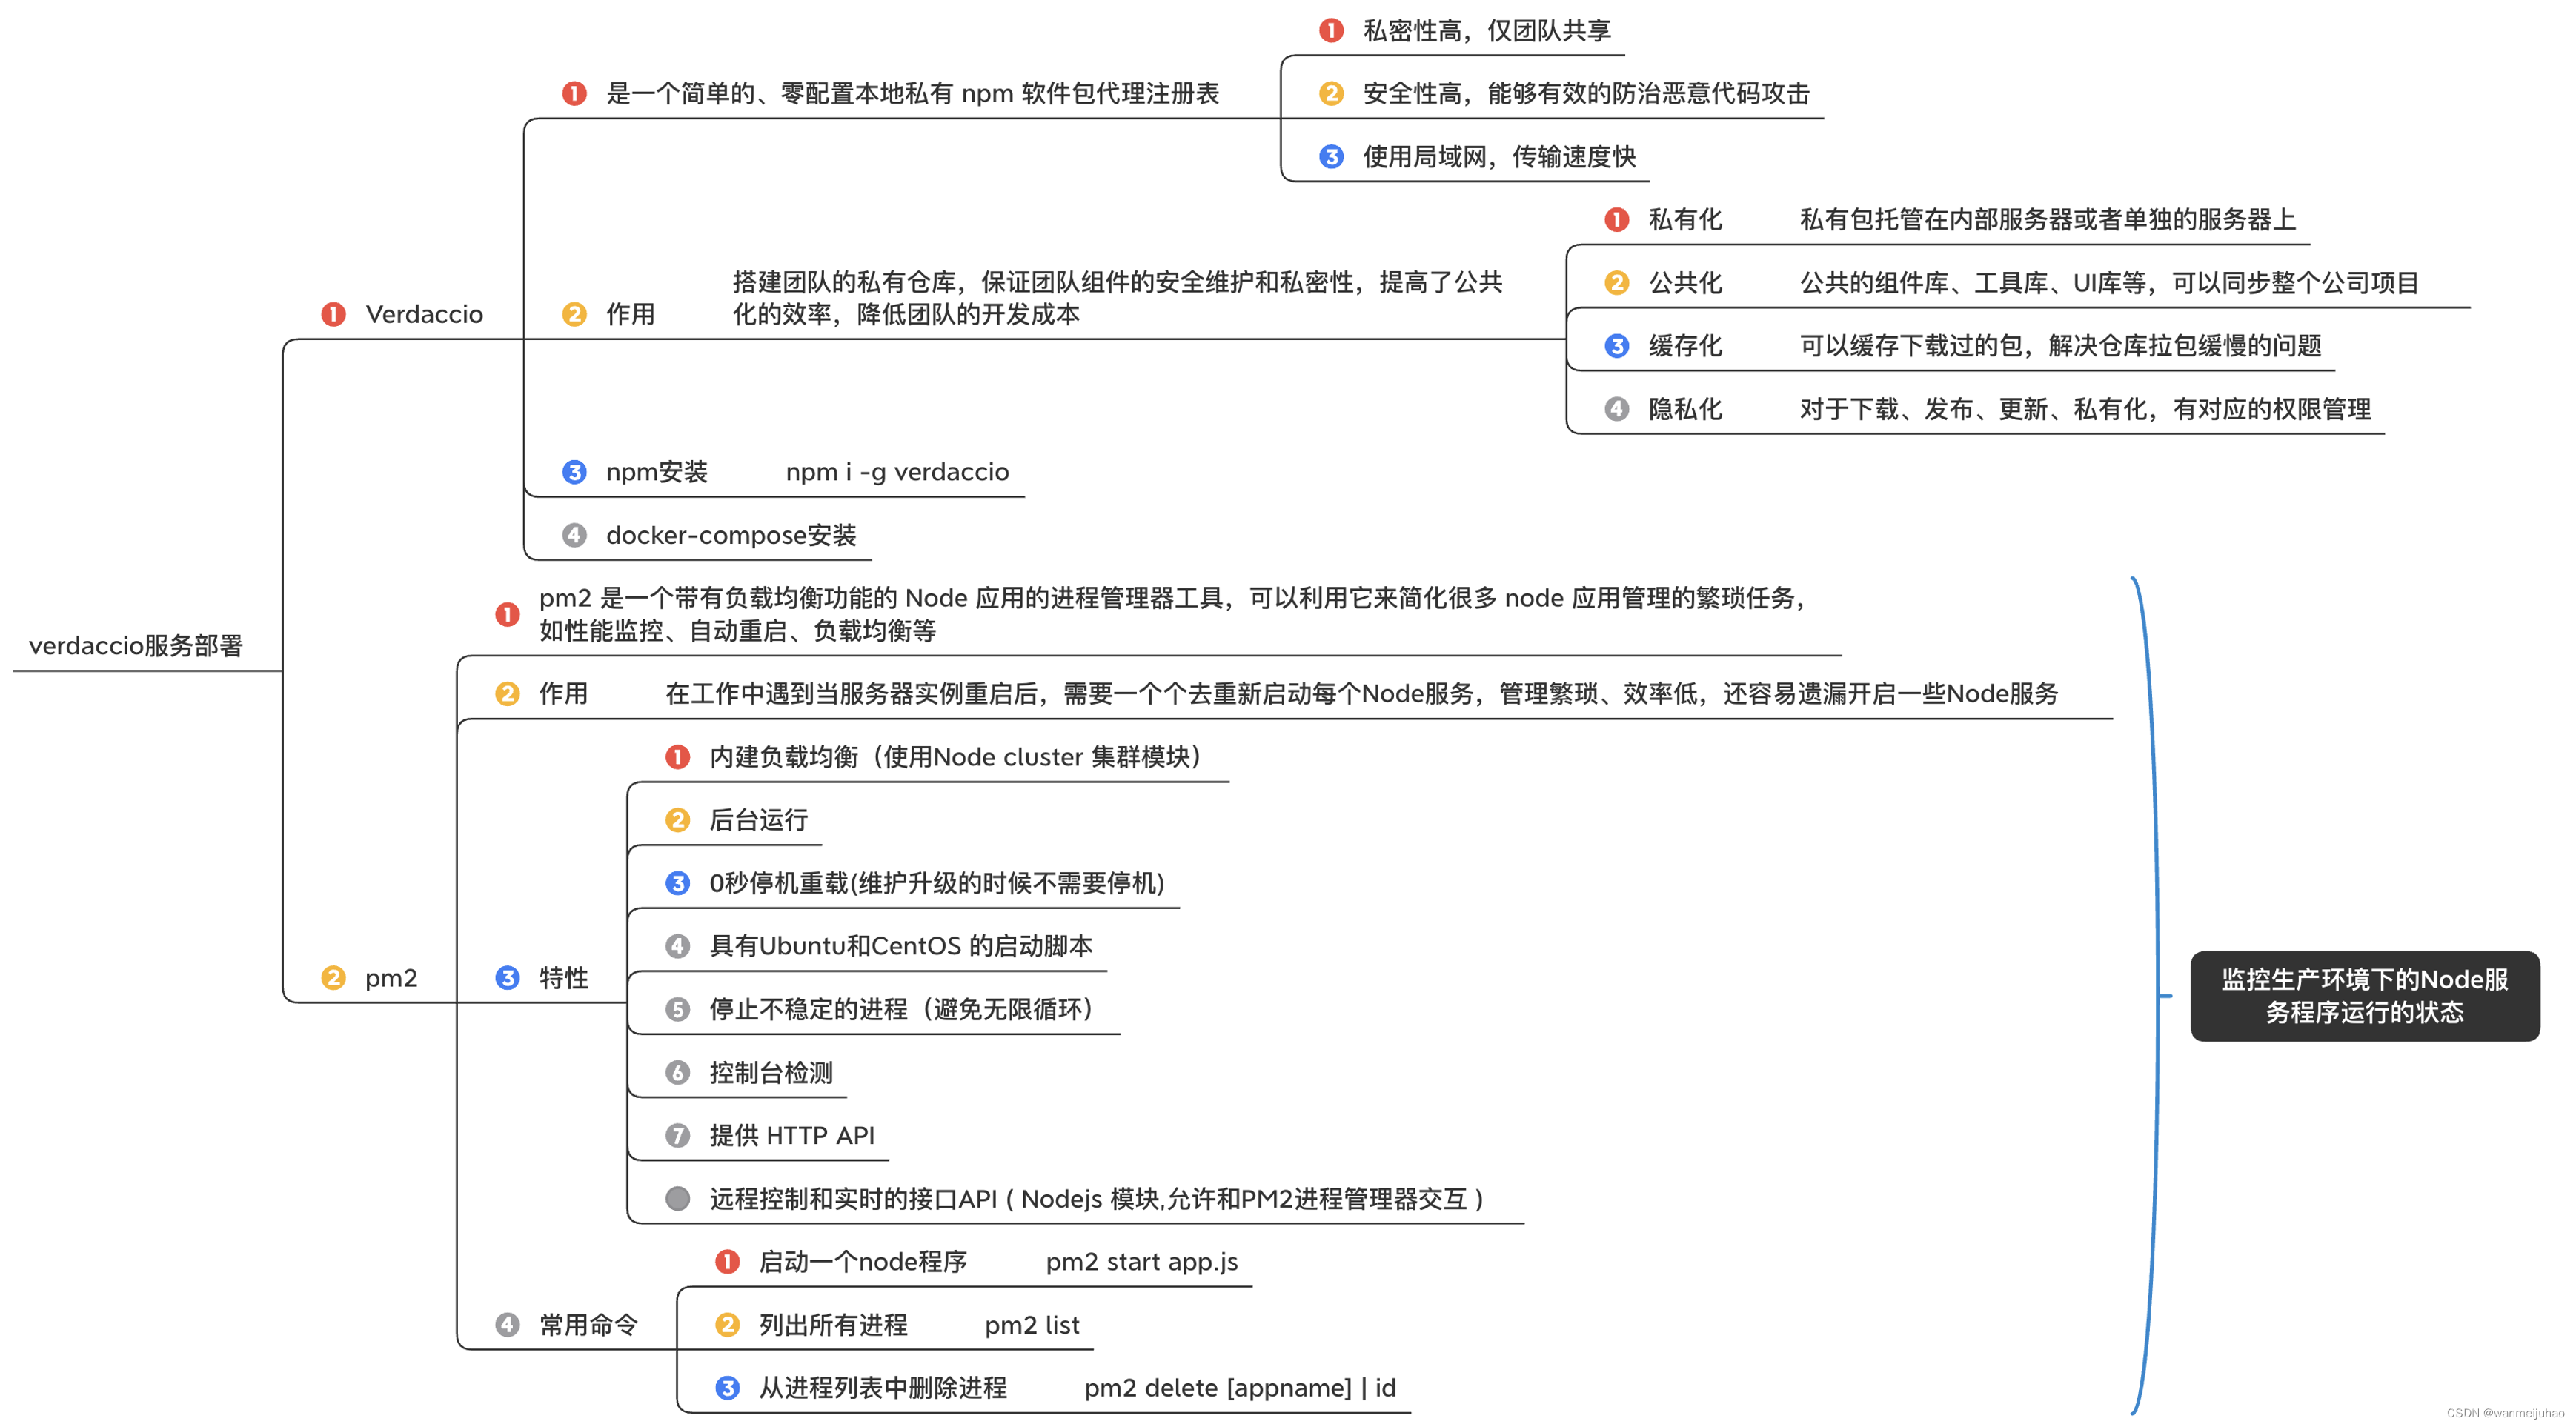The width and height of the screenshot is (2576, 1427).
Task: Select the docker-compose安装 node
Action: pos(731,535)
